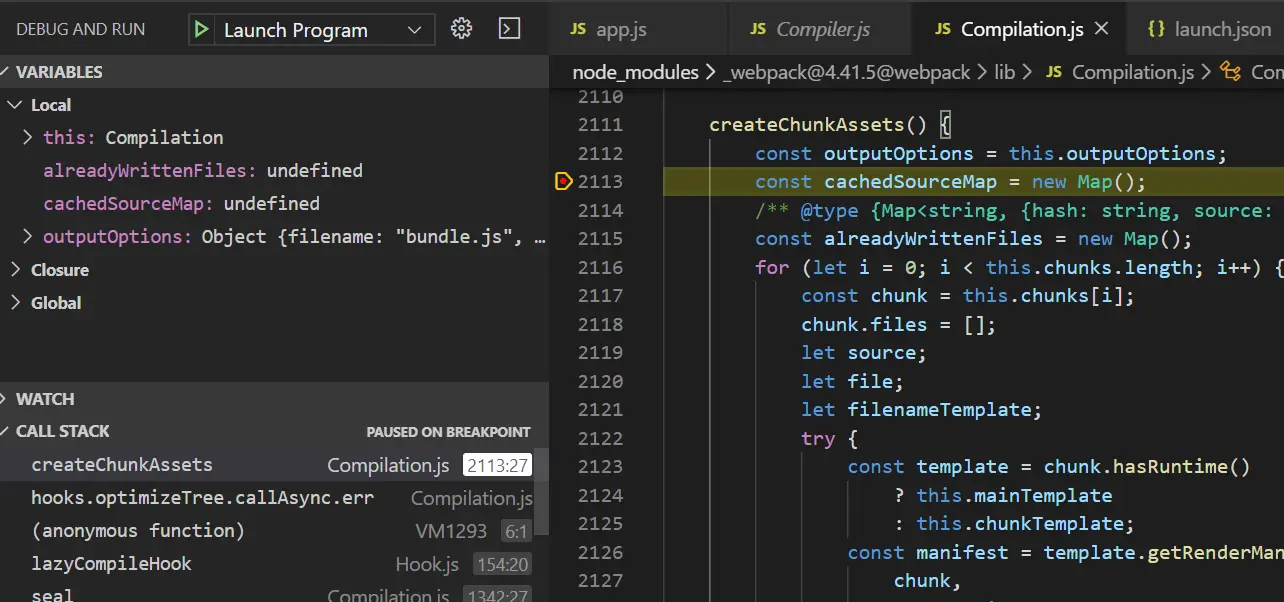Toggle the breakpoint on line 2113
Screen dimensions: 1284x602
563,182
